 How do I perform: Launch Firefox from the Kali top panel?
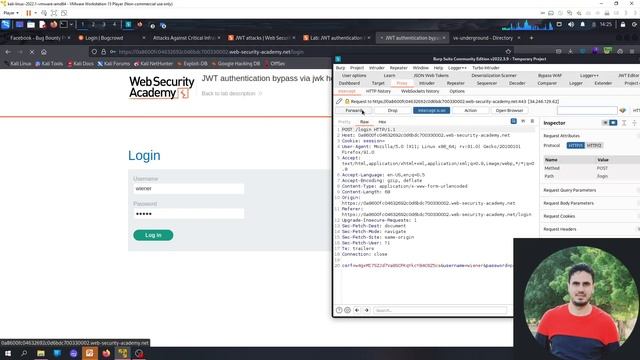pos(53,24)
